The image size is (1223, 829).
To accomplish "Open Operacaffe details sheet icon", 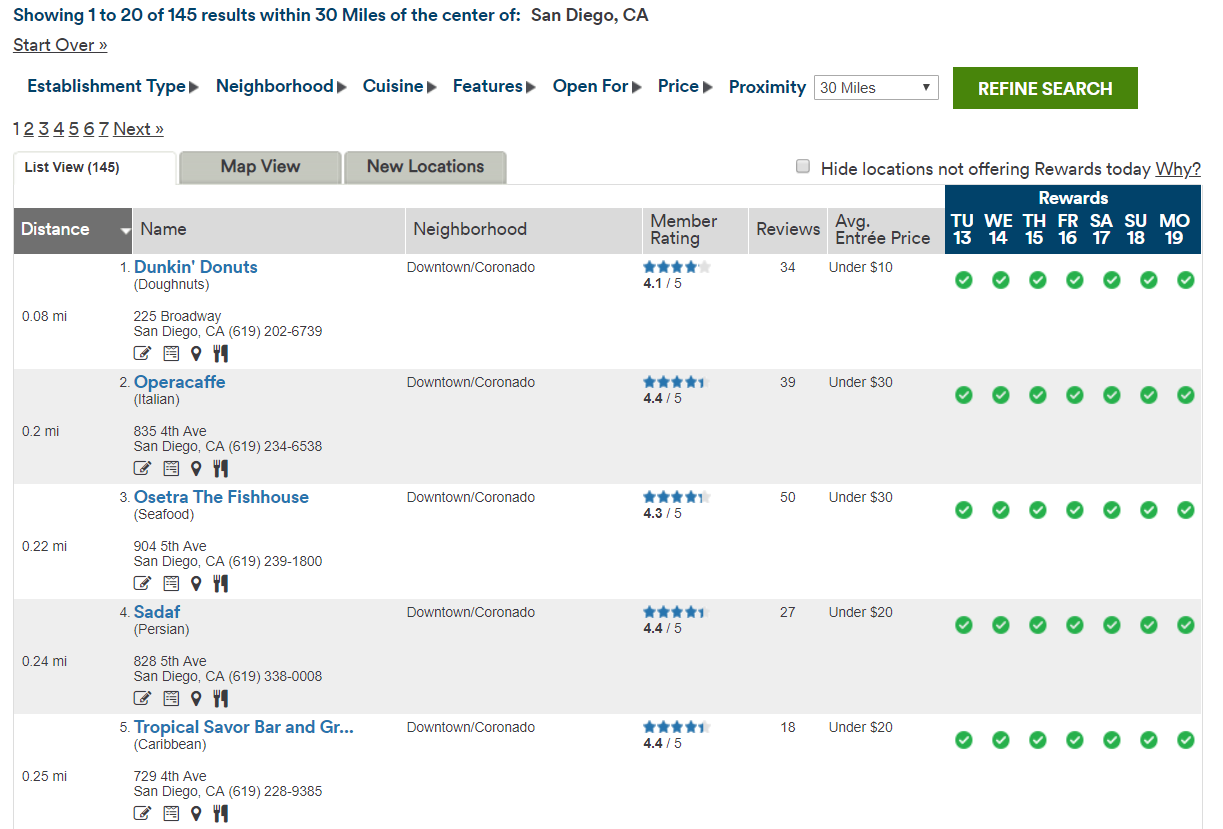I will 171,468.
